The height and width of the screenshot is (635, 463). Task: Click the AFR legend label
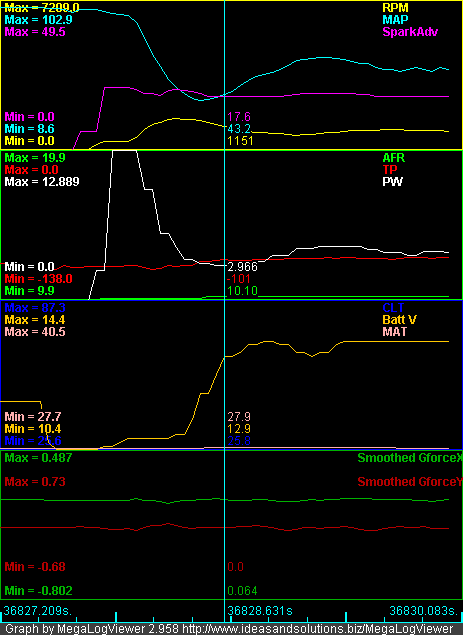pyautogui.click(x=394, y=158)
